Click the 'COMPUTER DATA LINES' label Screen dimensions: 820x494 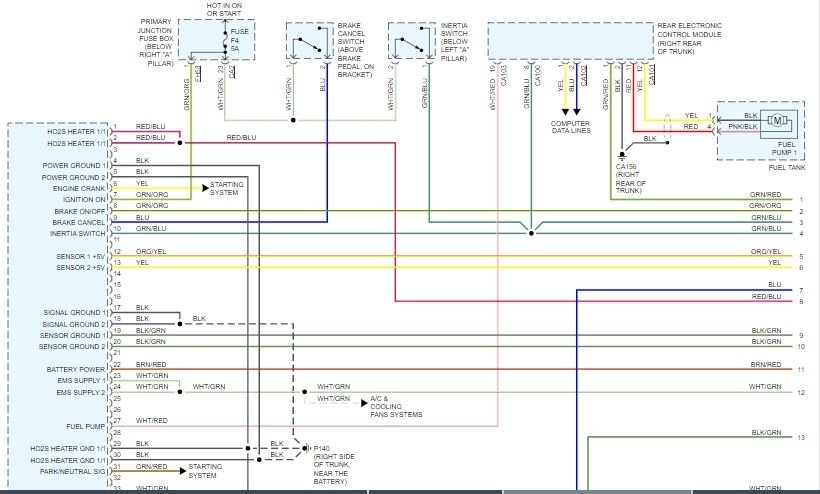coord(571,127)
